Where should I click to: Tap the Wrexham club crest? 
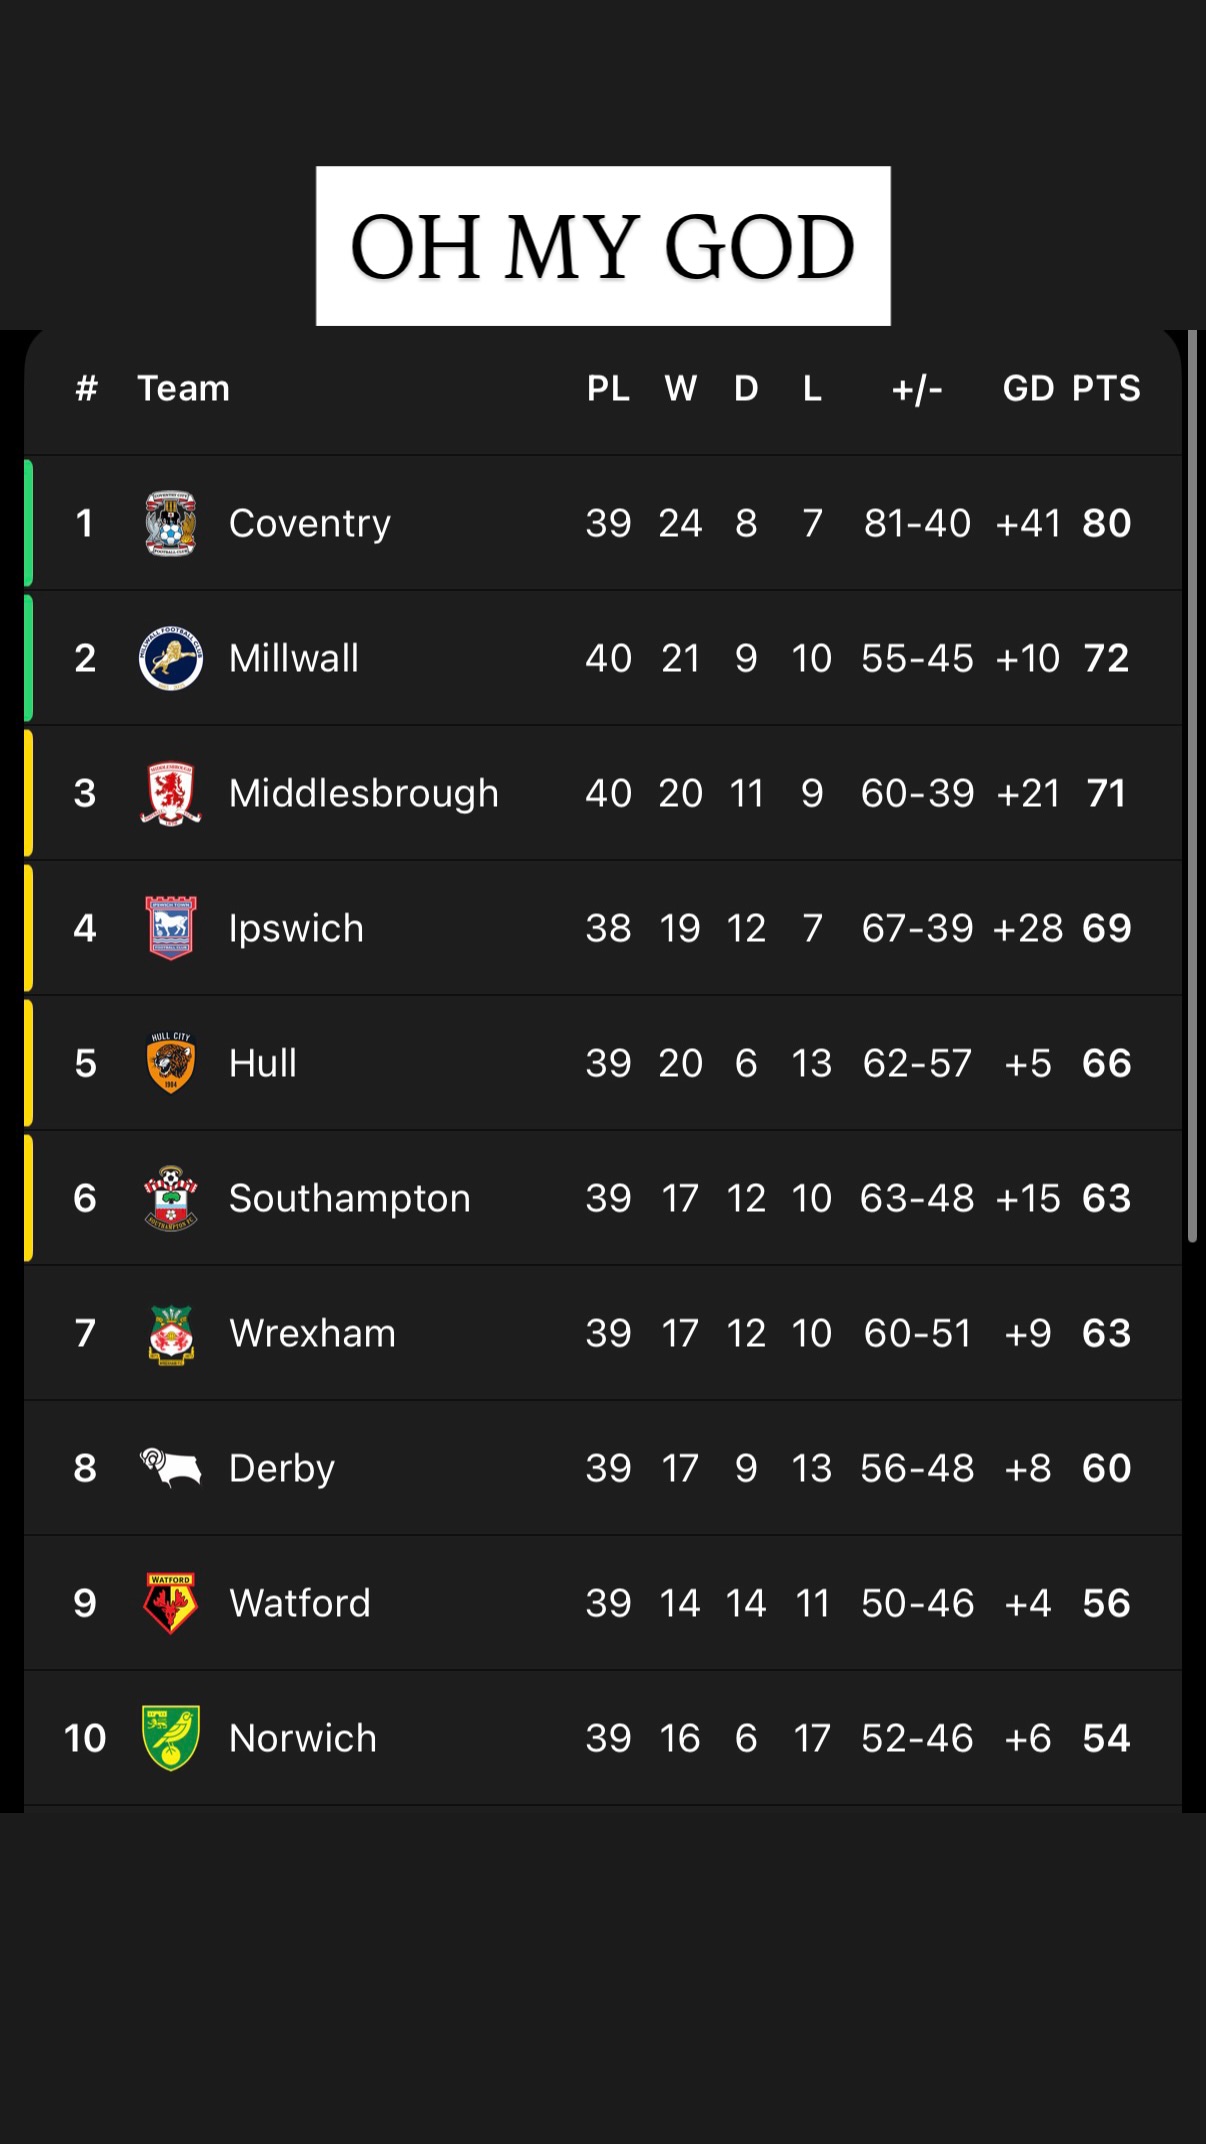[170, 1334]
